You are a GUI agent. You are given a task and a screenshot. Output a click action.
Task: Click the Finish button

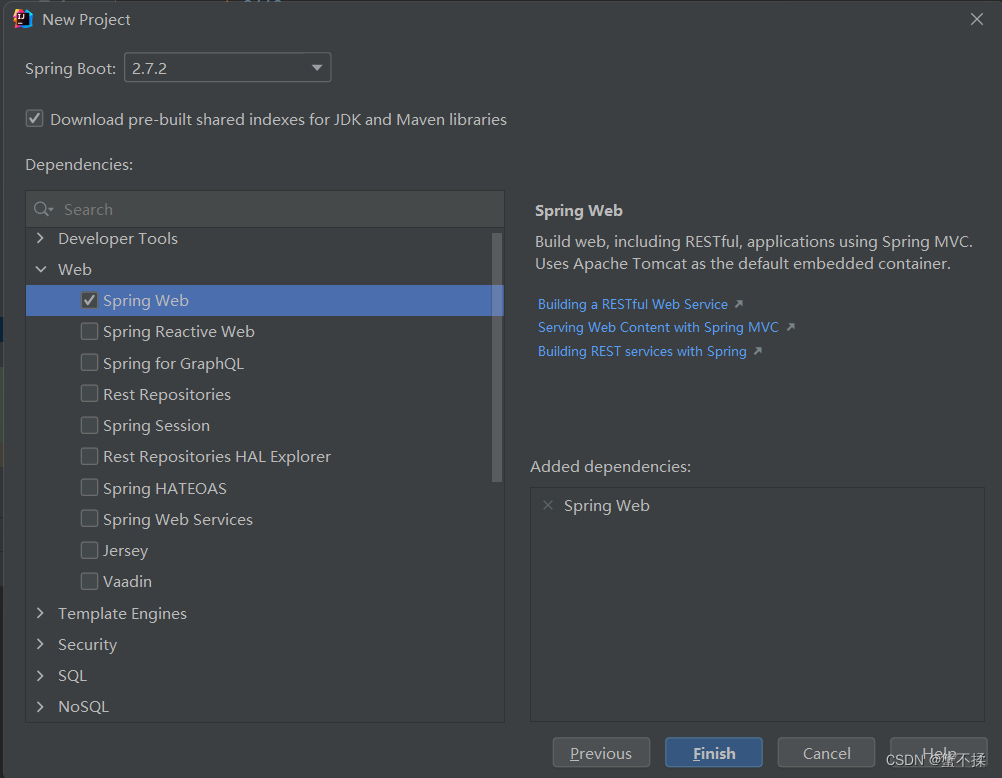click(713, 752)
